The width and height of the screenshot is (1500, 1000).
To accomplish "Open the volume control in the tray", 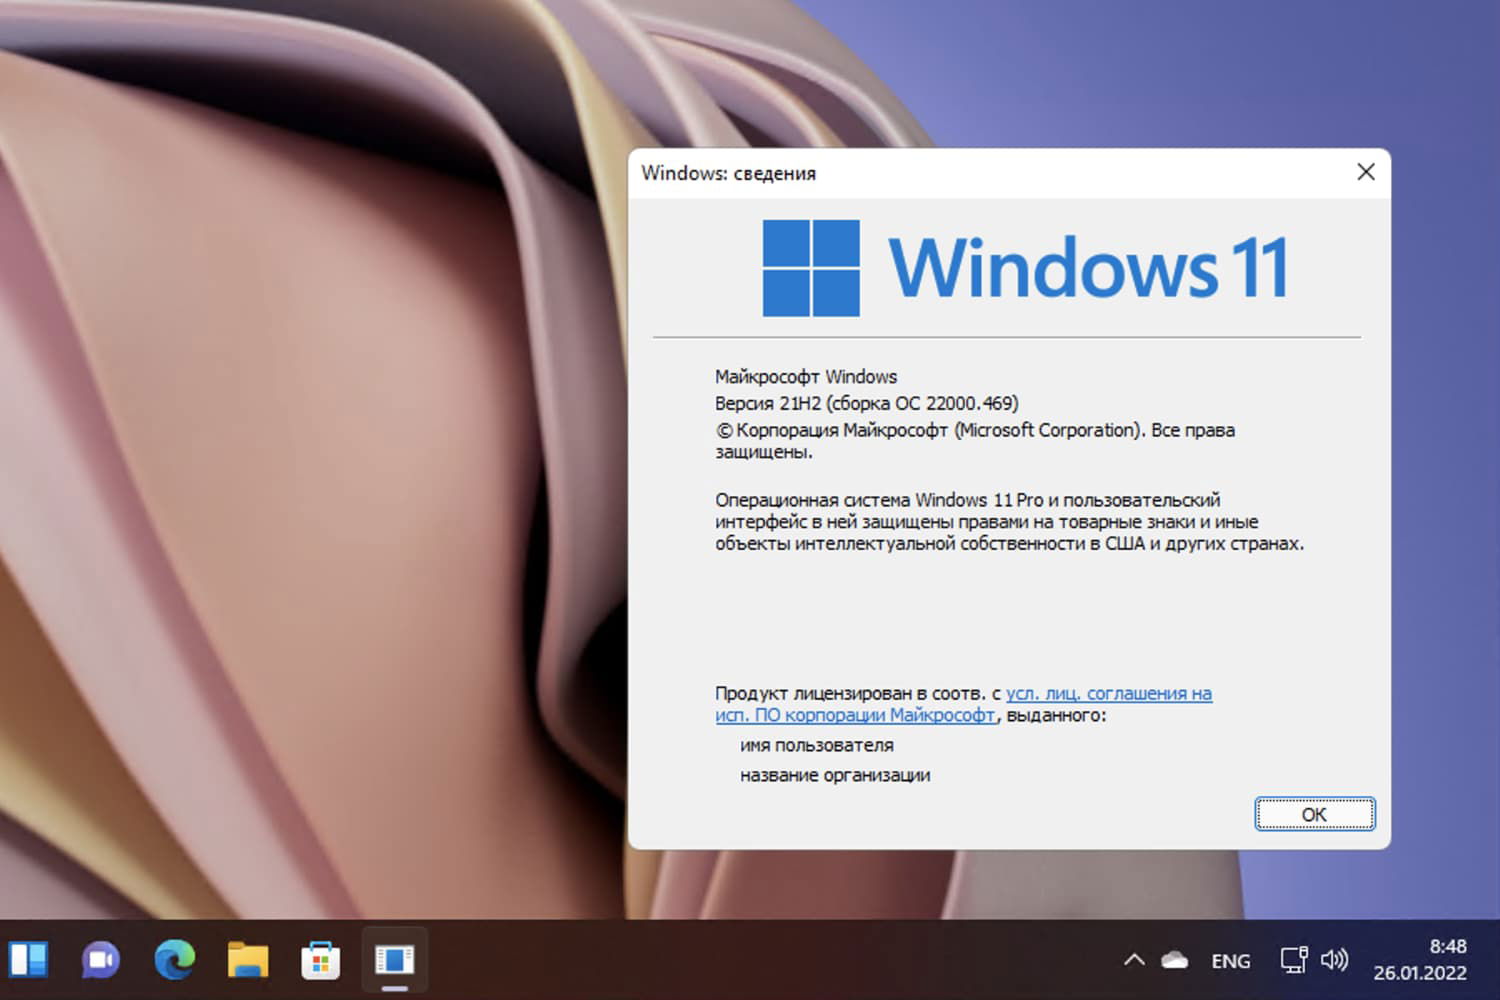I will [x=1335, y=960].
